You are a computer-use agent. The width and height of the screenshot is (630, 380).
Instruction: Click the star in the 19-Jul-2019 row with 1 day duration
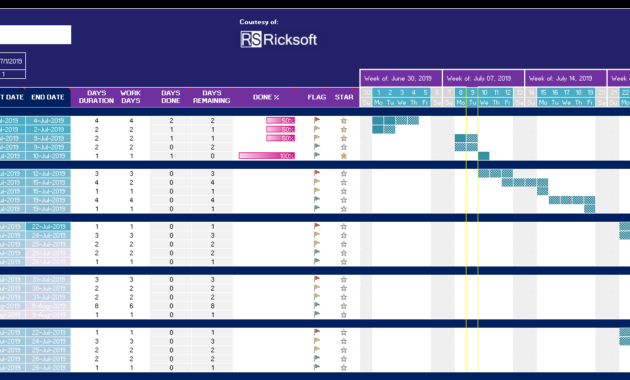coord(344,208)
